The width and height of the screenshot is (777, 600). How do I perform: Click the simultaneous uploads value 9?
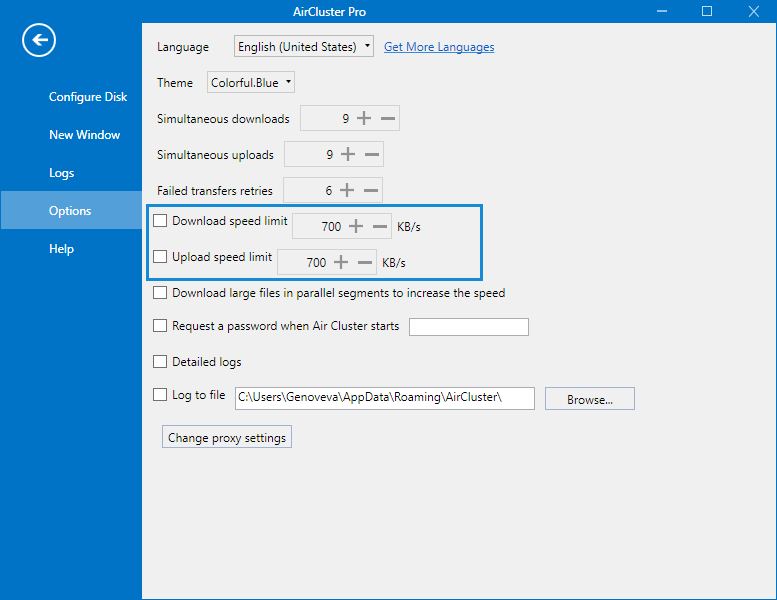click(x=330, y=155)
